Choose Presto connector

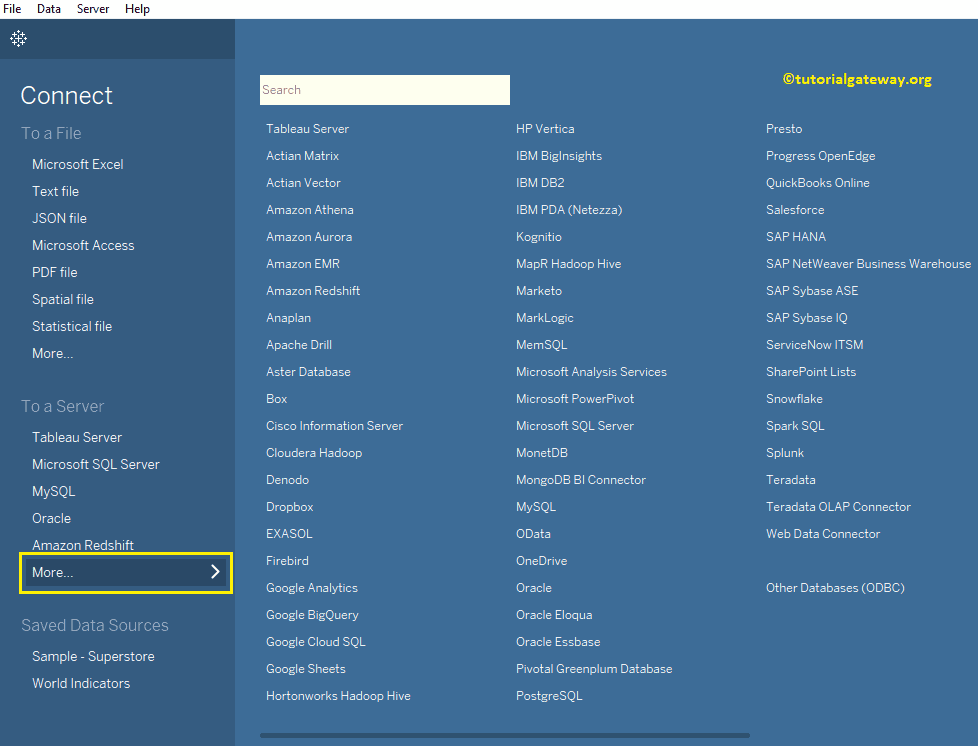coord(784,129)
